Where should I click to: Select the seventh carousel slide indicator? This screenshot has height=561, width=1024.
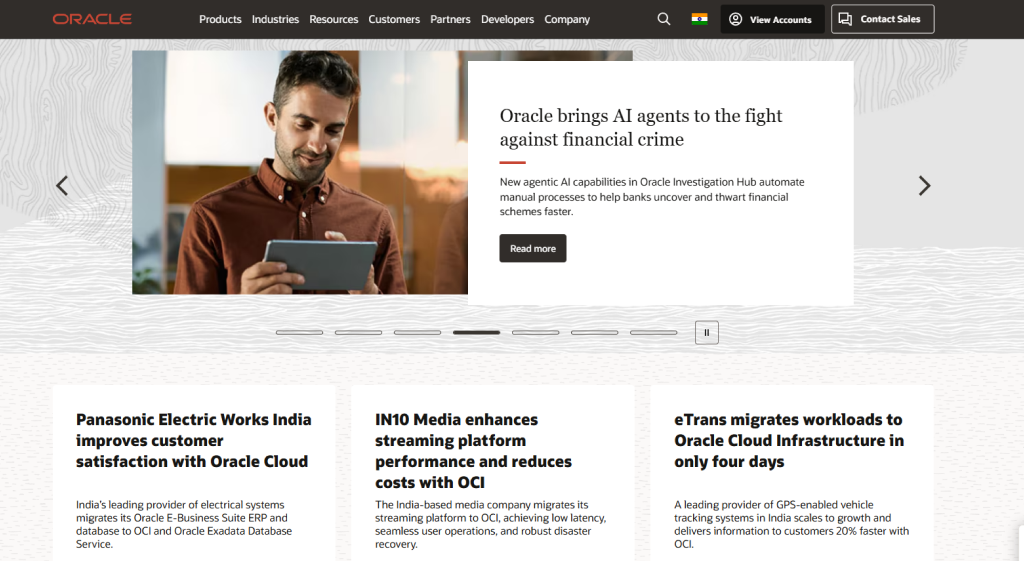pos(653,332)
